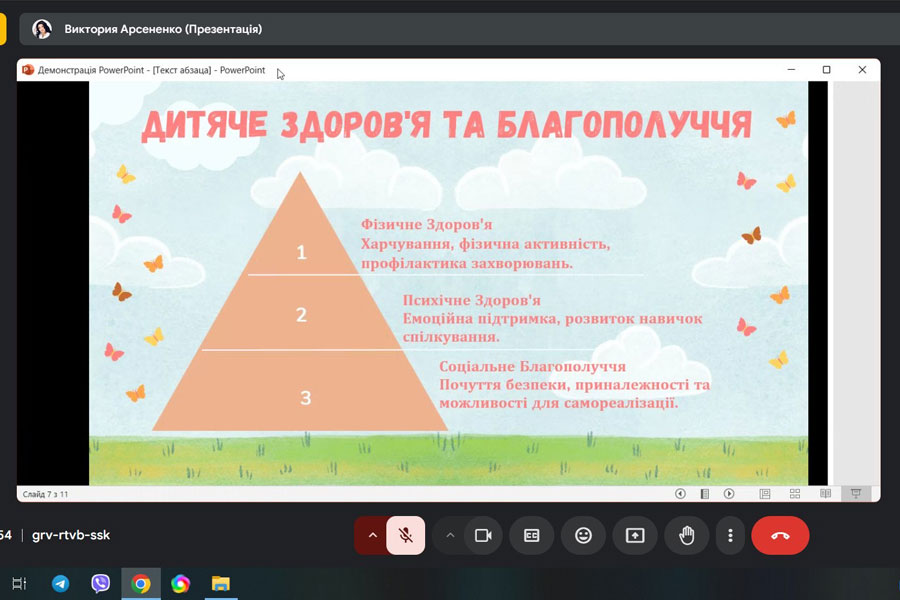Click 'Виктория Арсенко (Презентація)' label

[x=163, y=29]
